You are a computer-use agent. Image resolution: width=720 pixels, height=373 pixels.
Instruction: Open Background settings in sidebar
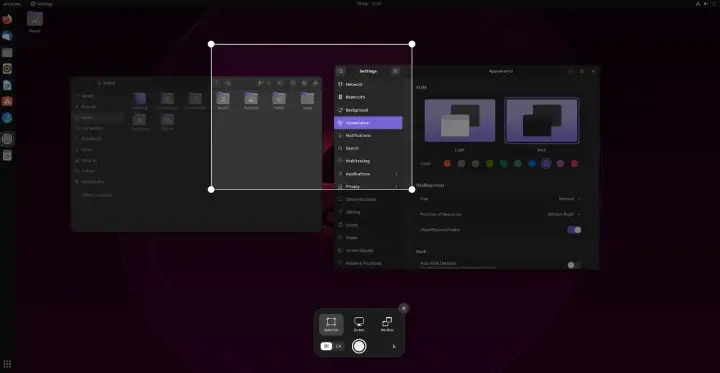[x=368, y=110]
